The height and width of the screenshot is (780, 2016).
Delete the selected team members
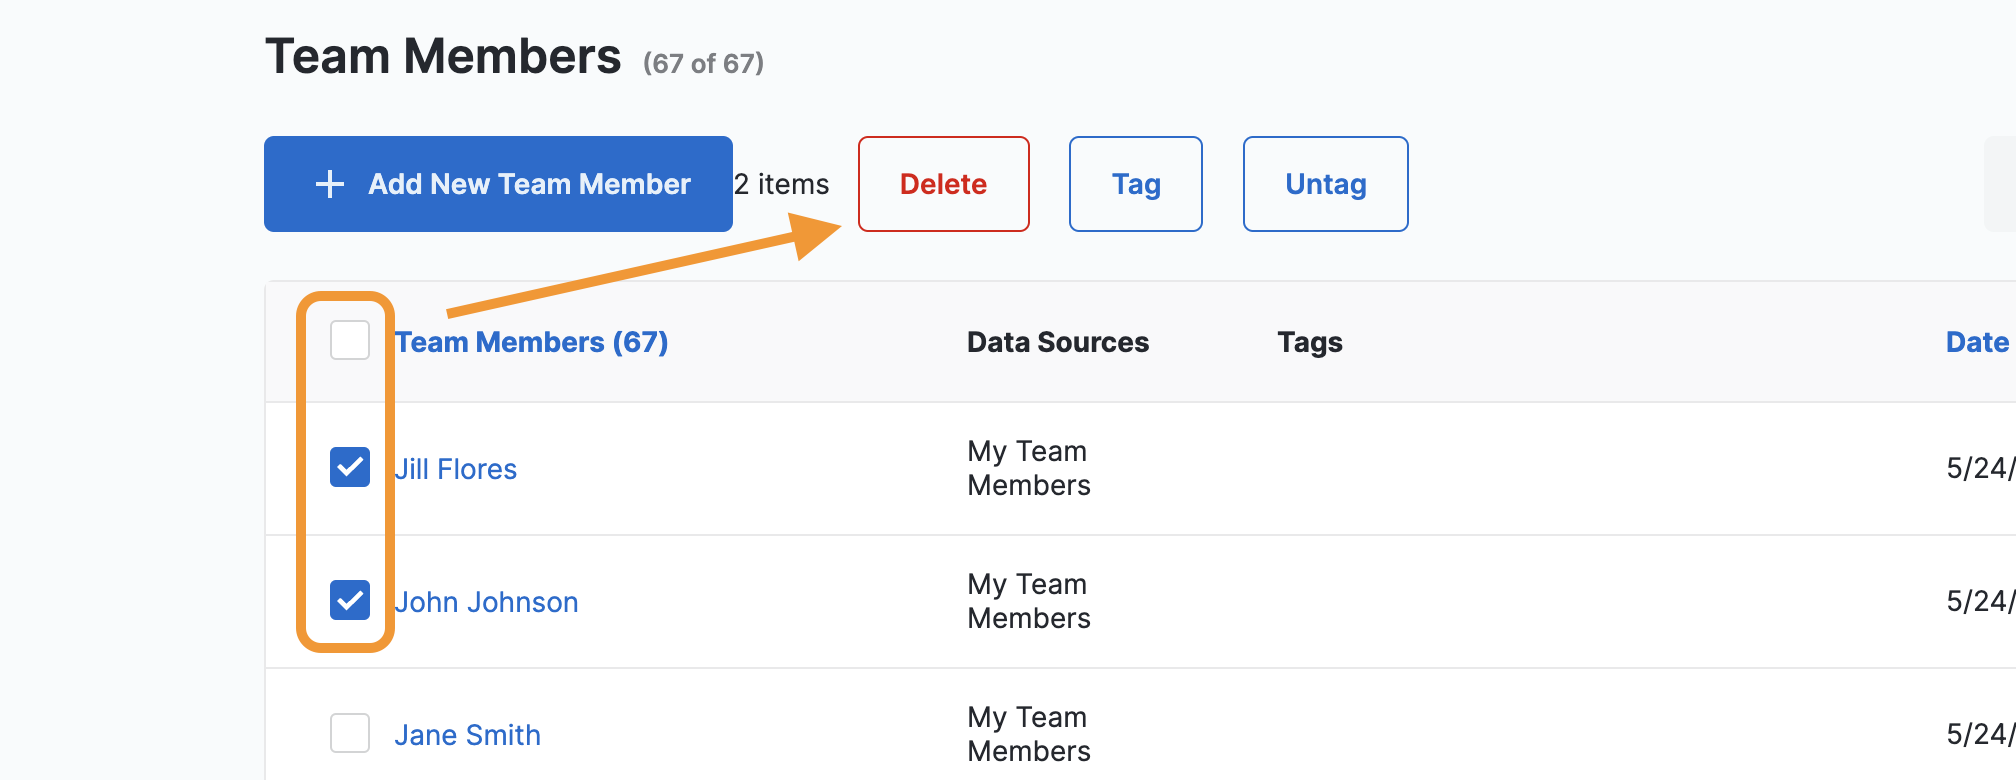click(x=943, y=184)
